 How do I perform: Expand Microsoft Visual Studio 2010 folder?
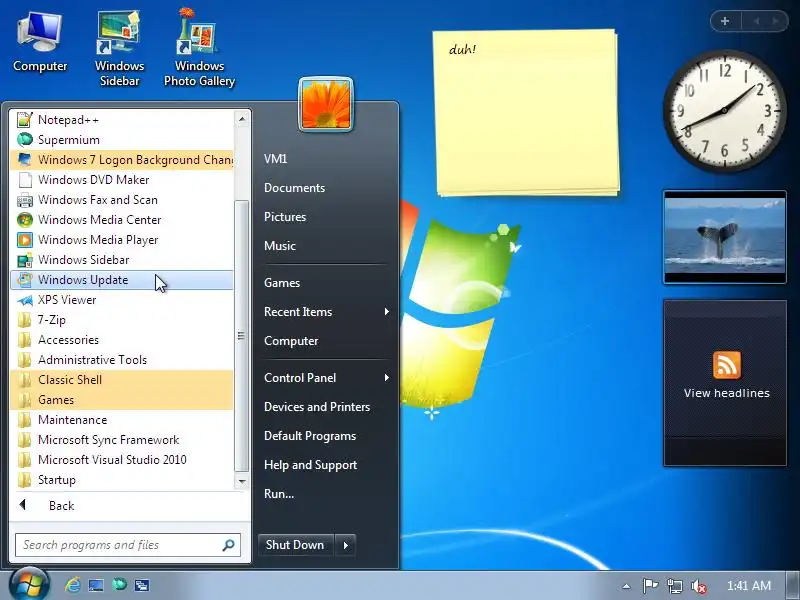[x=121, y=460]
